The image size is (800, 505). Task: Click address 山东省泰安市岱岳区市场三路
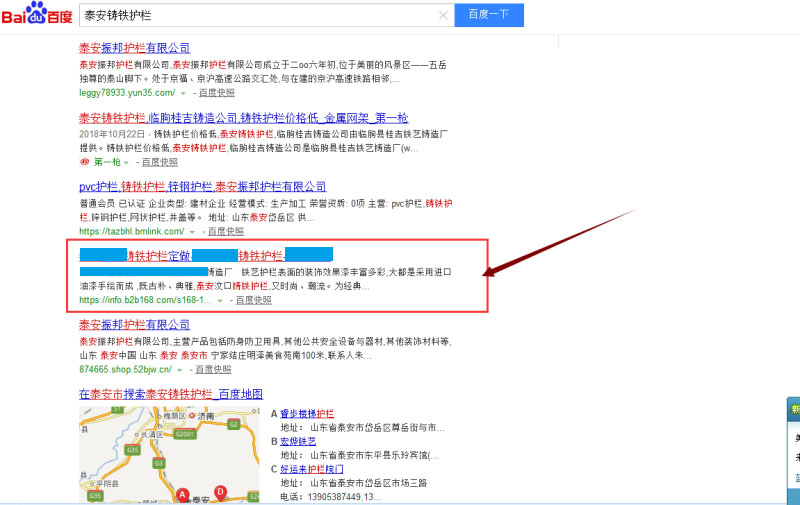[x=368, y=483]
